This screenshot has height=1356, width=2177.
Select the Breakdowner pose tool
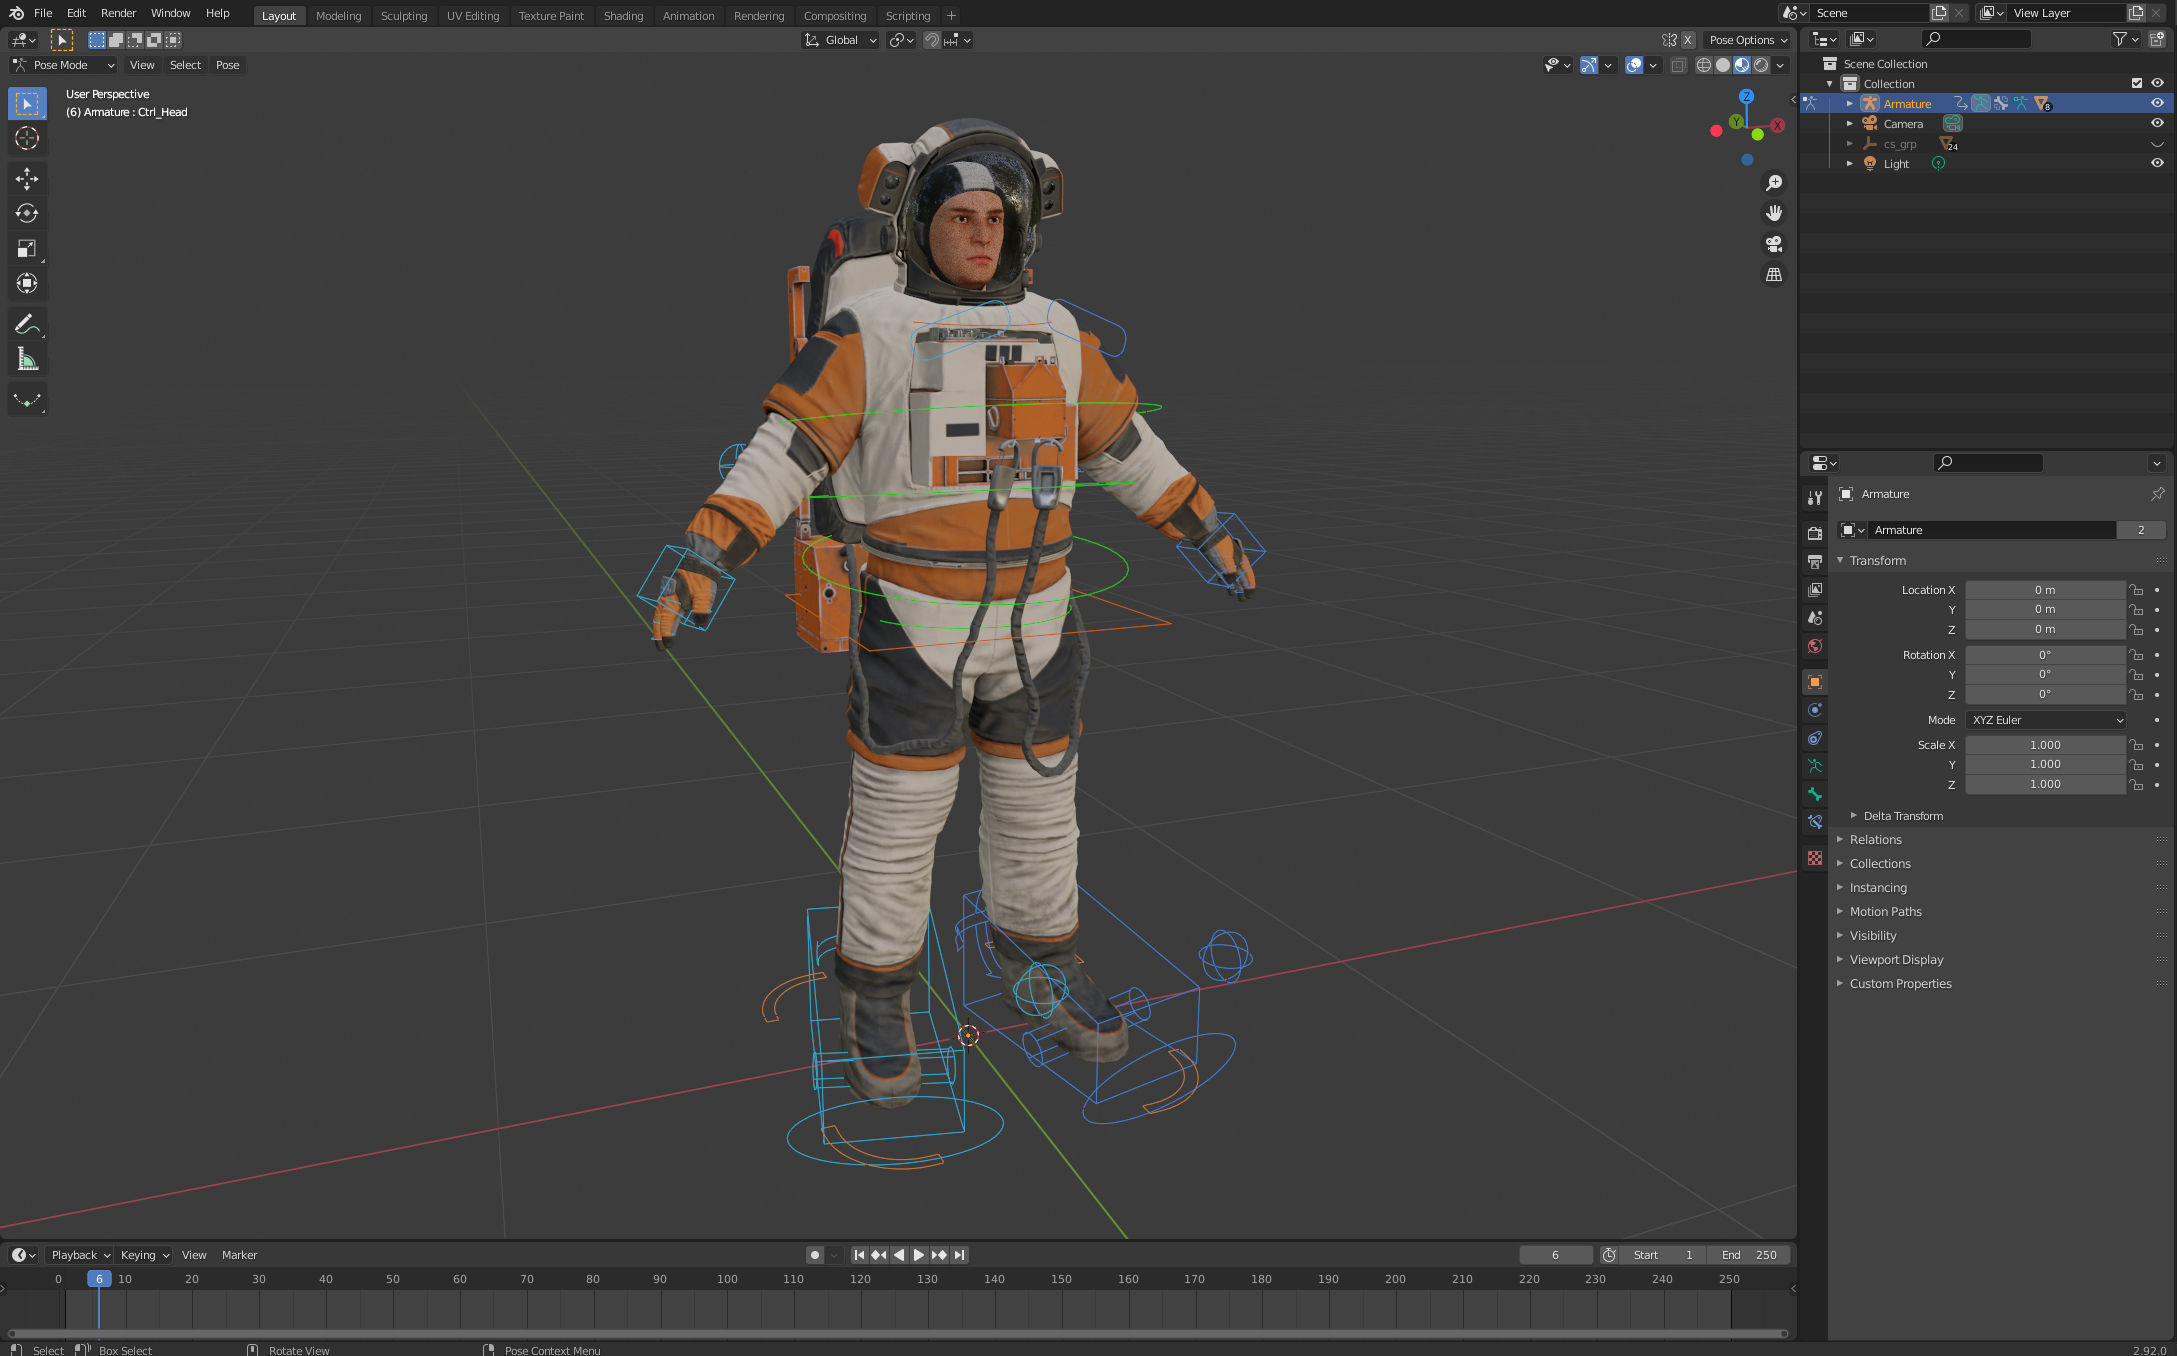[x=27, y=400]
